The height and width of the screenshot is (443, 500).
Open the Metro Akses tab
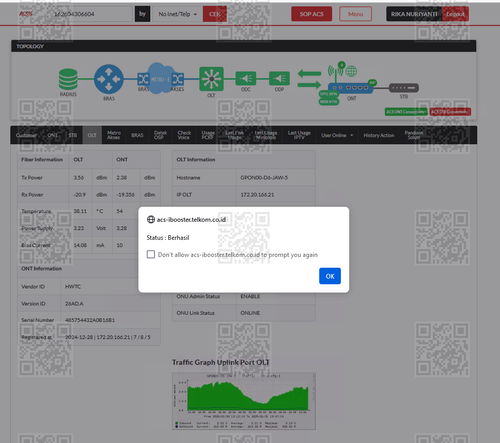coord(114,135)
